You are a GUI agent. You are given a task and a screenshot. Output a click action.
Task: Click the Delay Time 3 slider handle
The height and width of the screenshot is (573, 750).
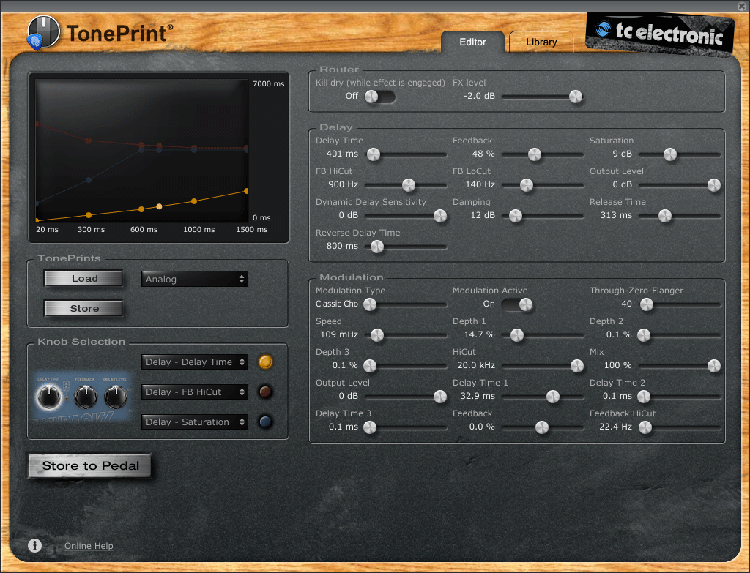[x=369, y=427]
